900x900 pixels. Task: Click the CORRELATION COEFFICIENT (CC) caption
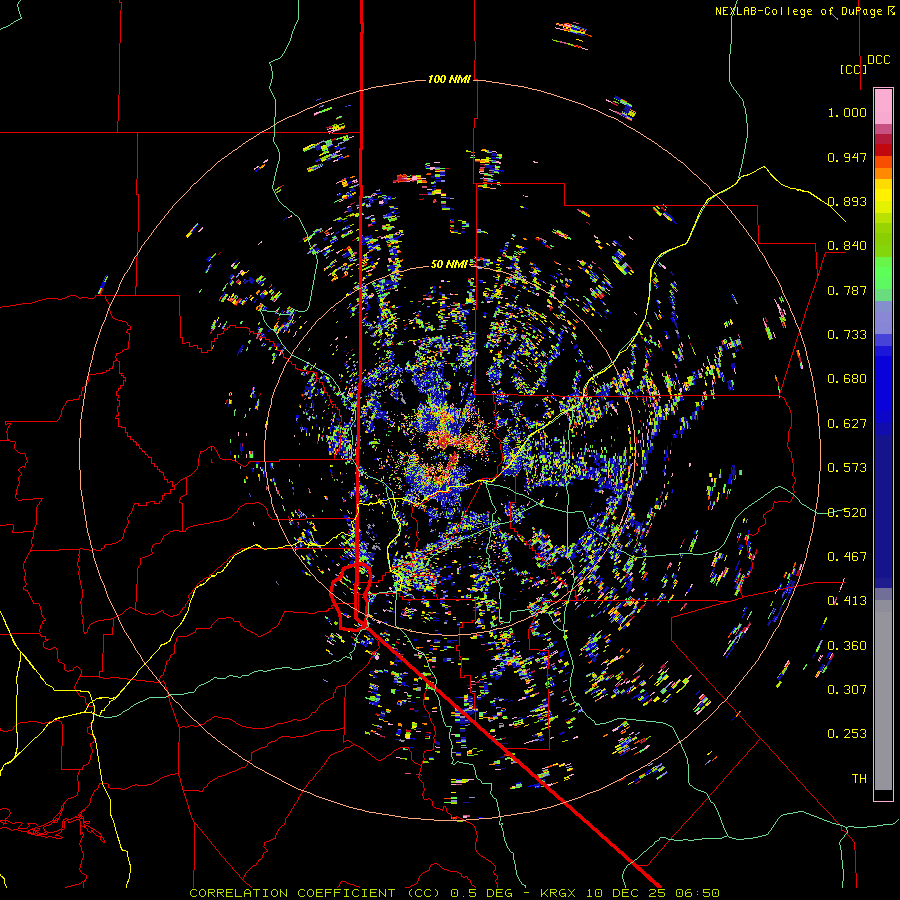coord(315,893)
